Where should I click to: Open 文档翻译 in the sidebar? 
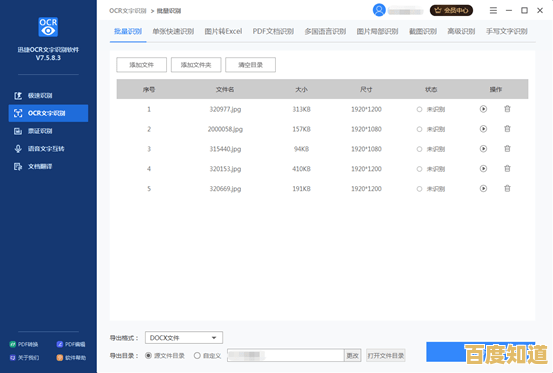point(48,166)
